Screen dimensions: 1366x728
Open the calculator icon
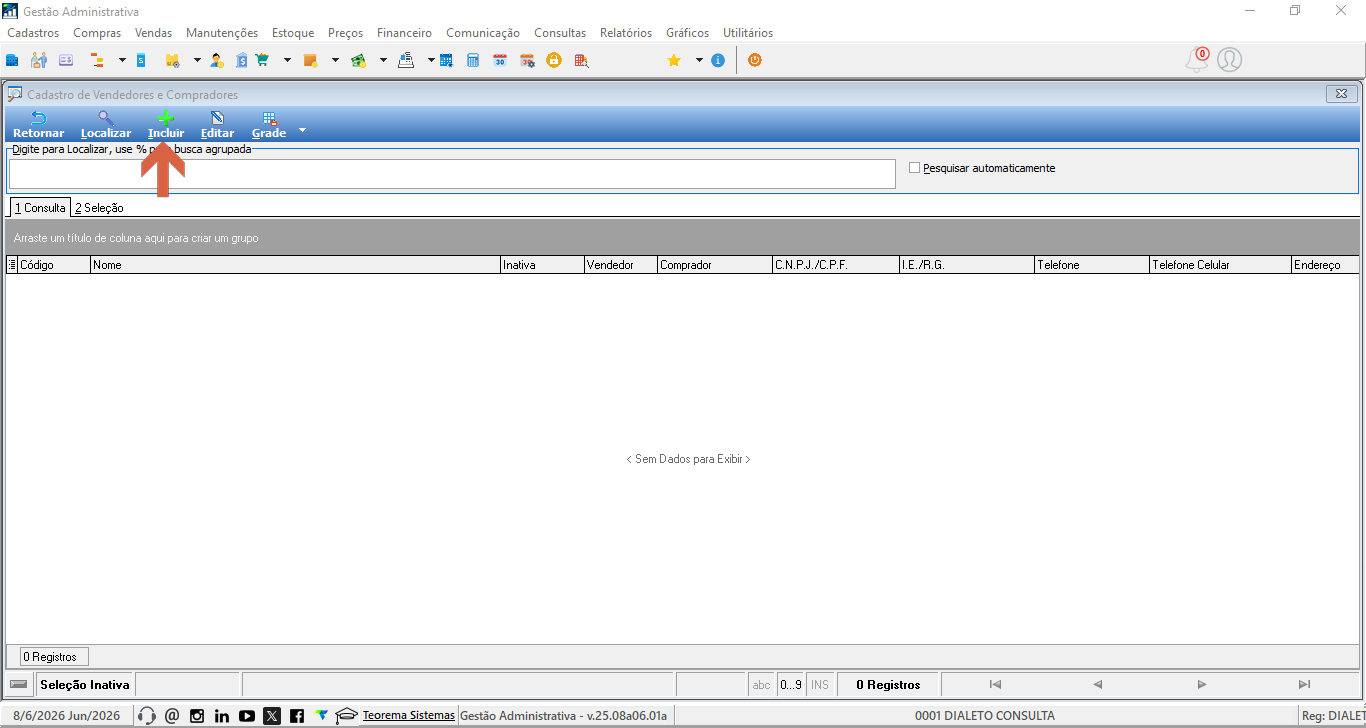click(x=473, y=60)
